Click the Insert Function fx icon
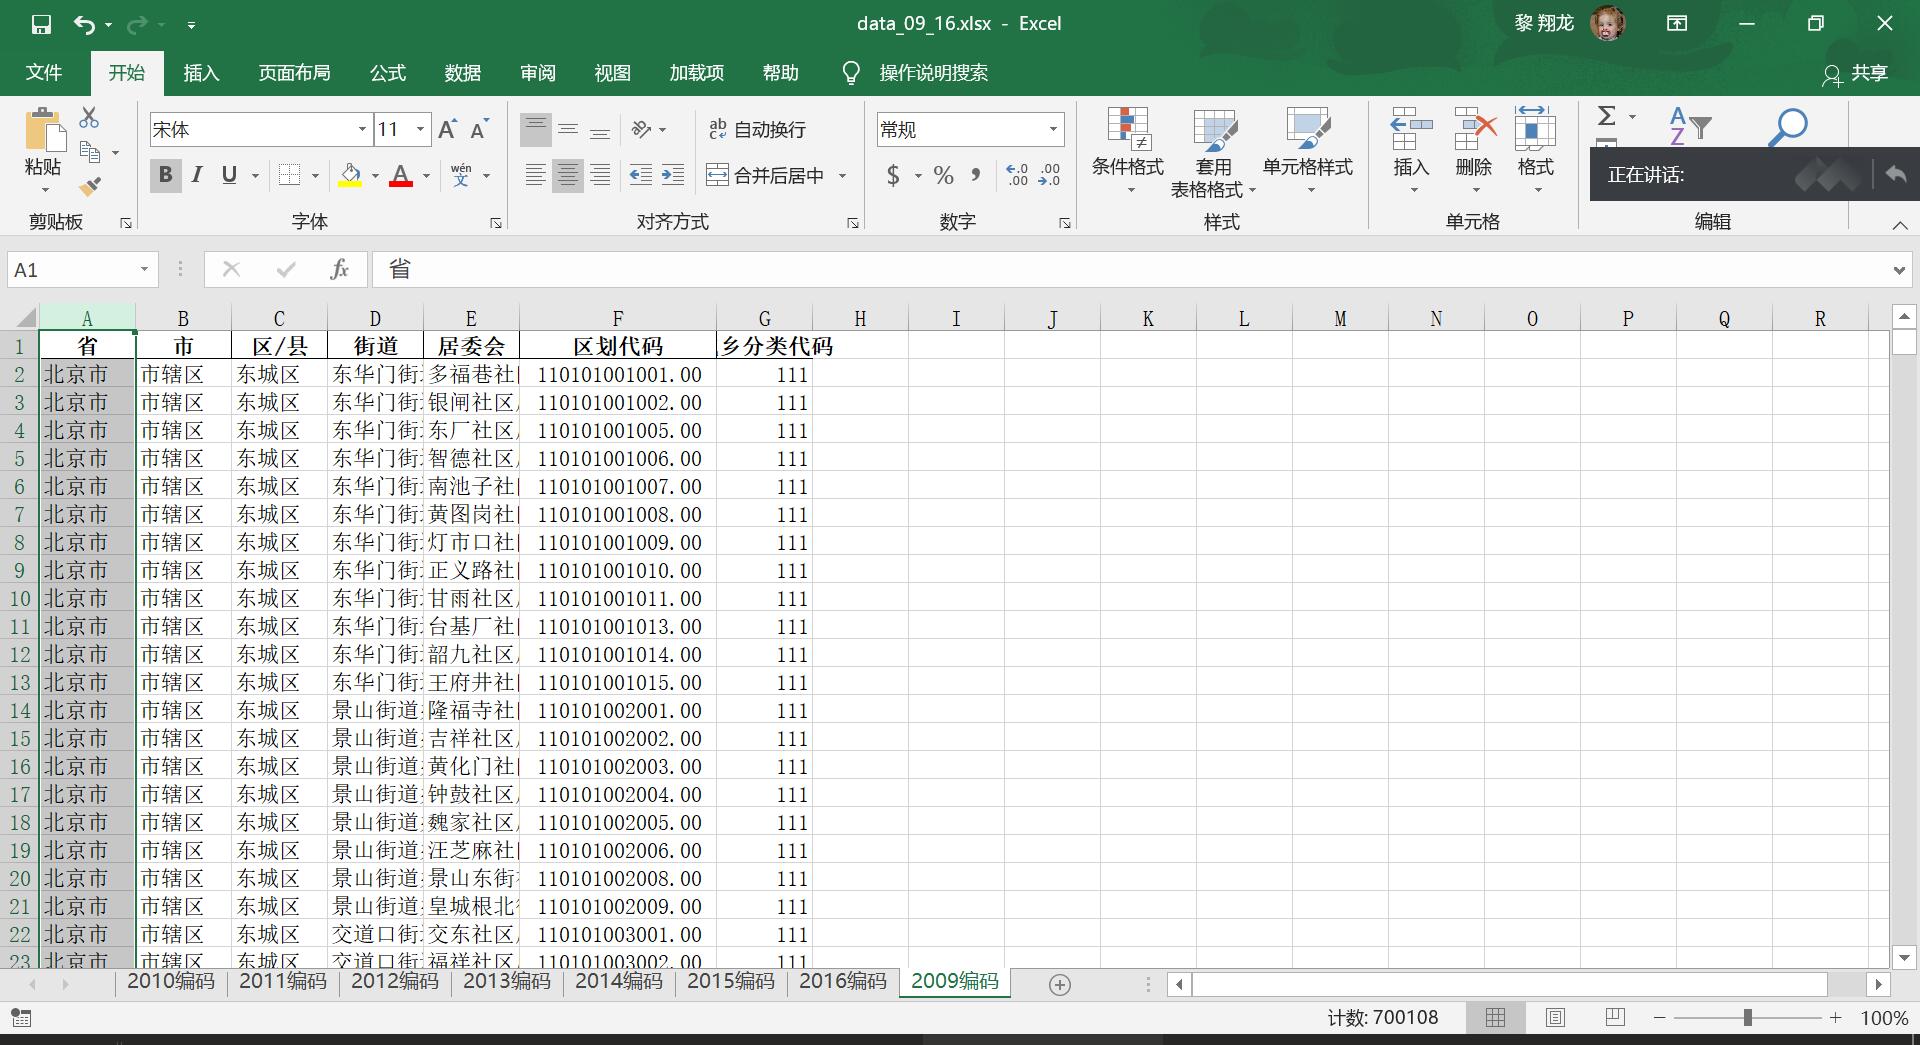Screen dimensions: 1920x1045 click(339, 269)
